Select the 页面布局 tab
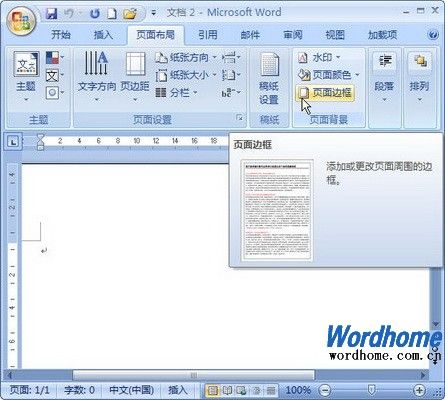This screenshot has height=400, width=445. [x=155, y=34]
